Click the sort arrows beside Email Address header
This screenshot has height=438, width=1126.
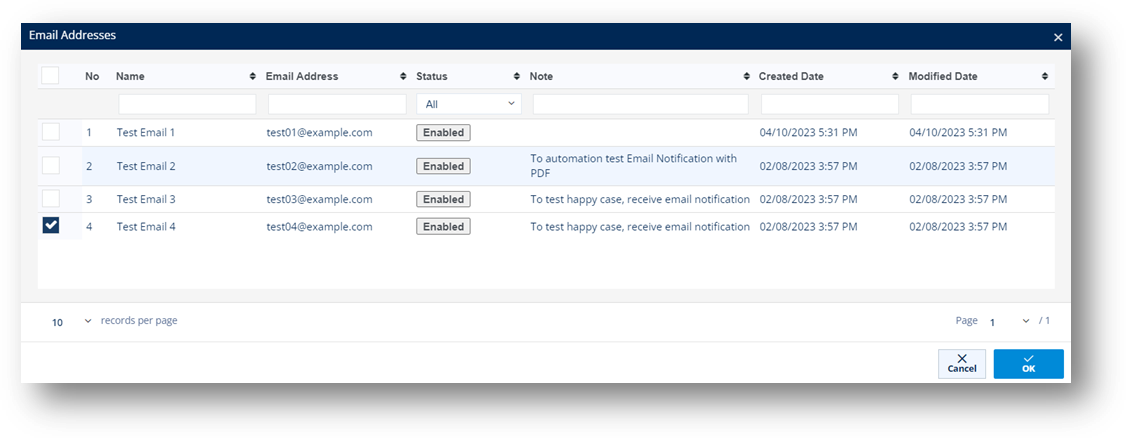point(401,77)
